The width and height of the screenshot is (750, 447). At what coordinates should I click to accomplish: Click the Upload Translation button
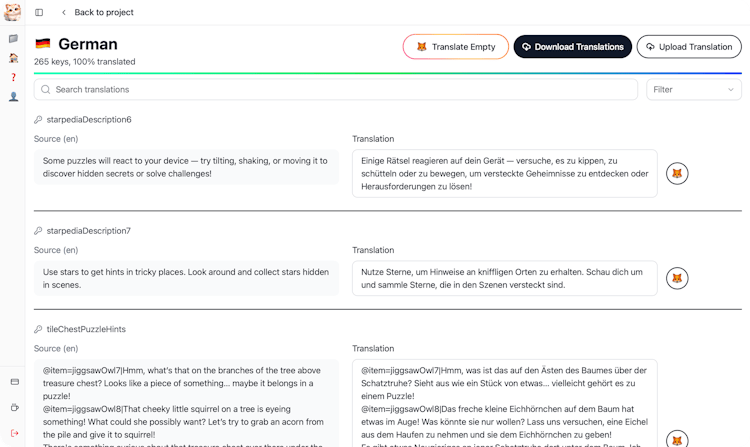click(x=689, y=47)
